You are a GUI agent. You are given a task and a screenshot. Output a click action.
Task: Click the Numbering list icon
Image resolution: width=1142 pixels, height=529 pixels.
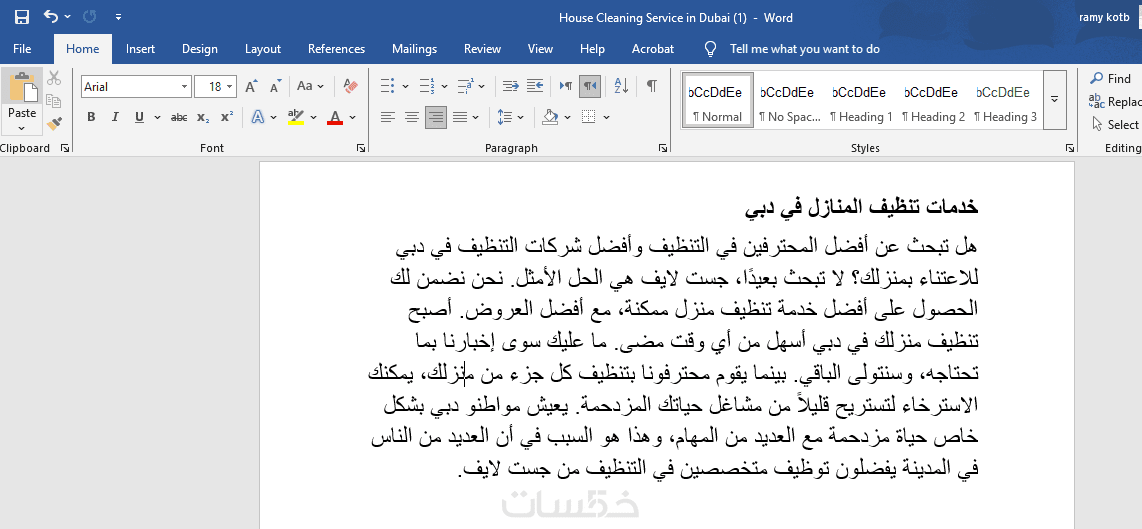click(428, 86)
